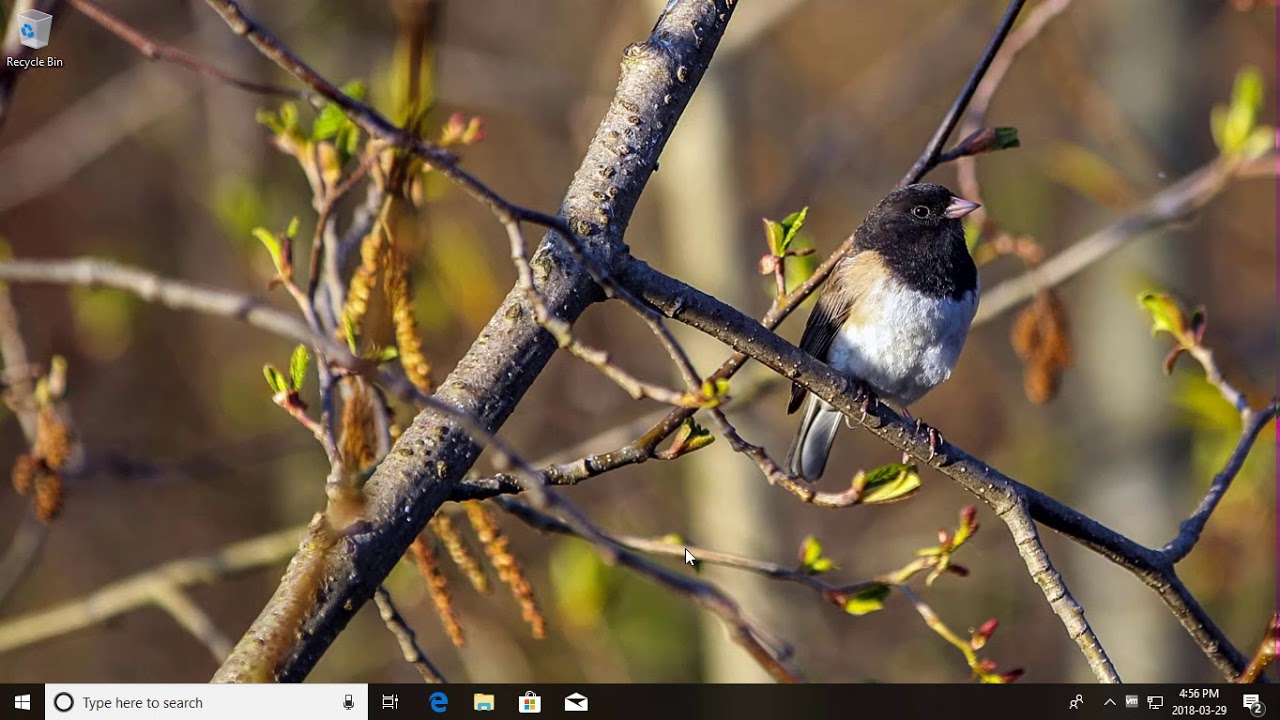
Task: Focus the 'Type here to search' field
Action: coord(207,702)
